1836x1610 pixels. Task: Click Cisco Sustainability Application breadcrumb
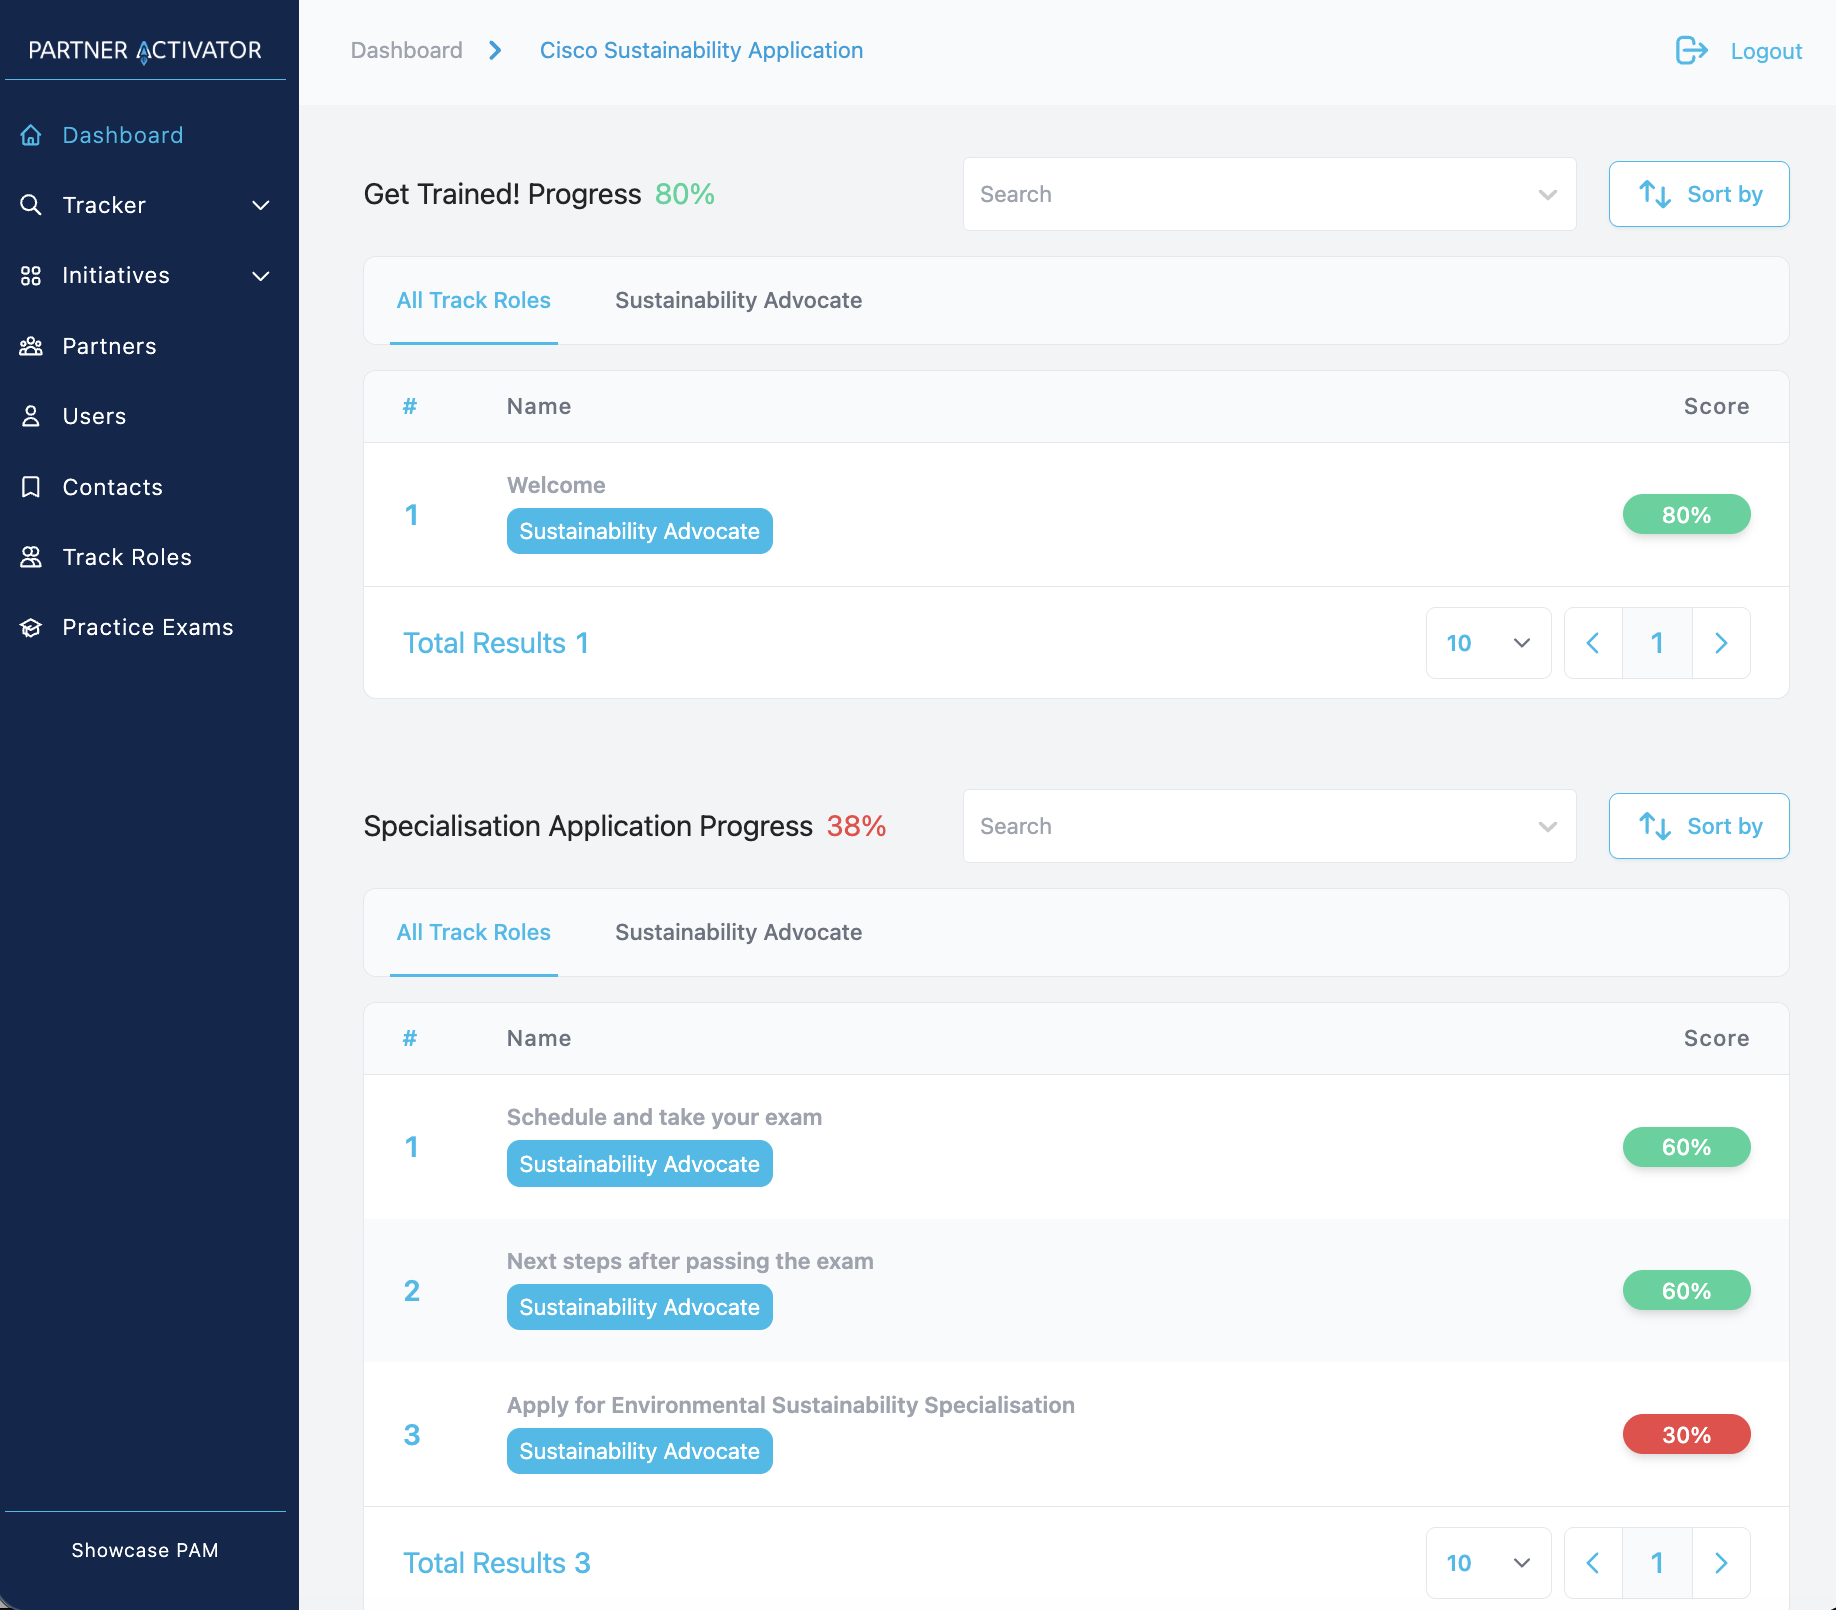point(701,50)
